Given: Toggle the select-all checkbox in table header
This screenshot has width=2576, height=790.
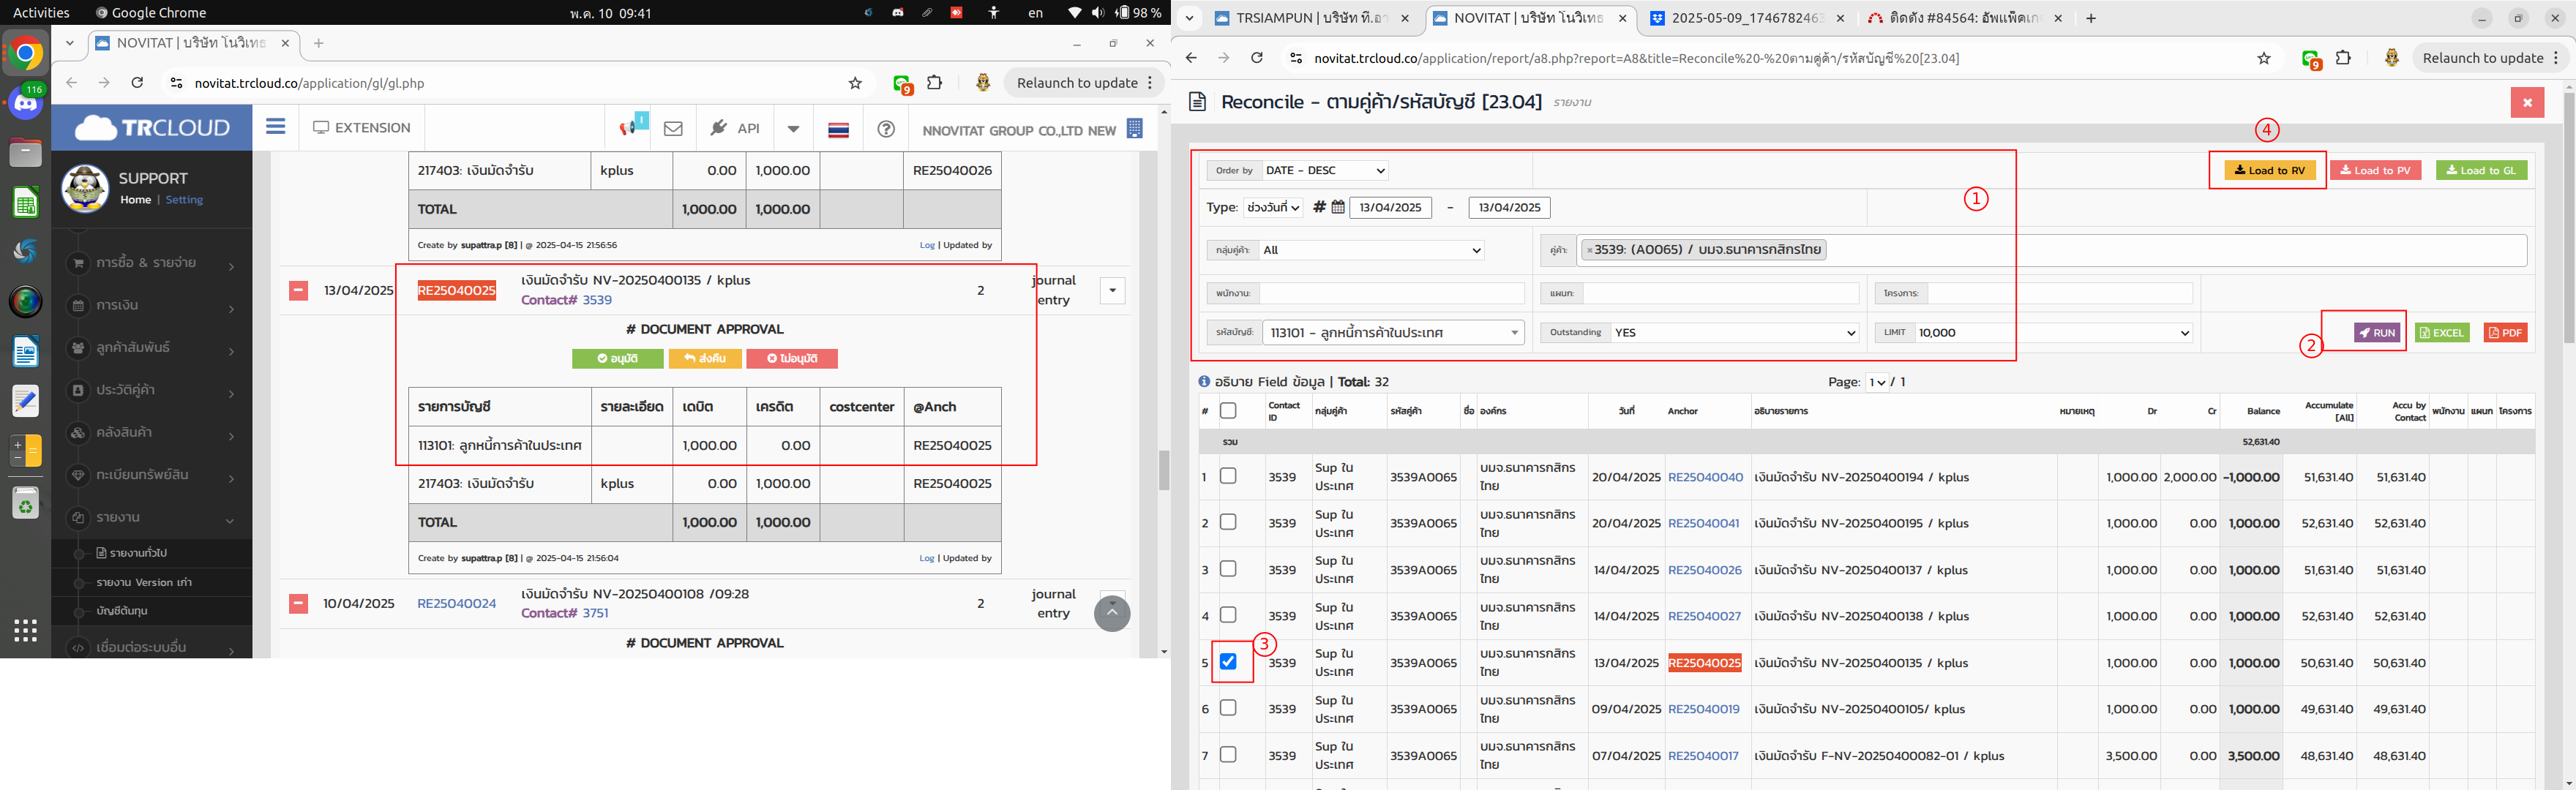Looking at the screenshot, I should 1228,411.
